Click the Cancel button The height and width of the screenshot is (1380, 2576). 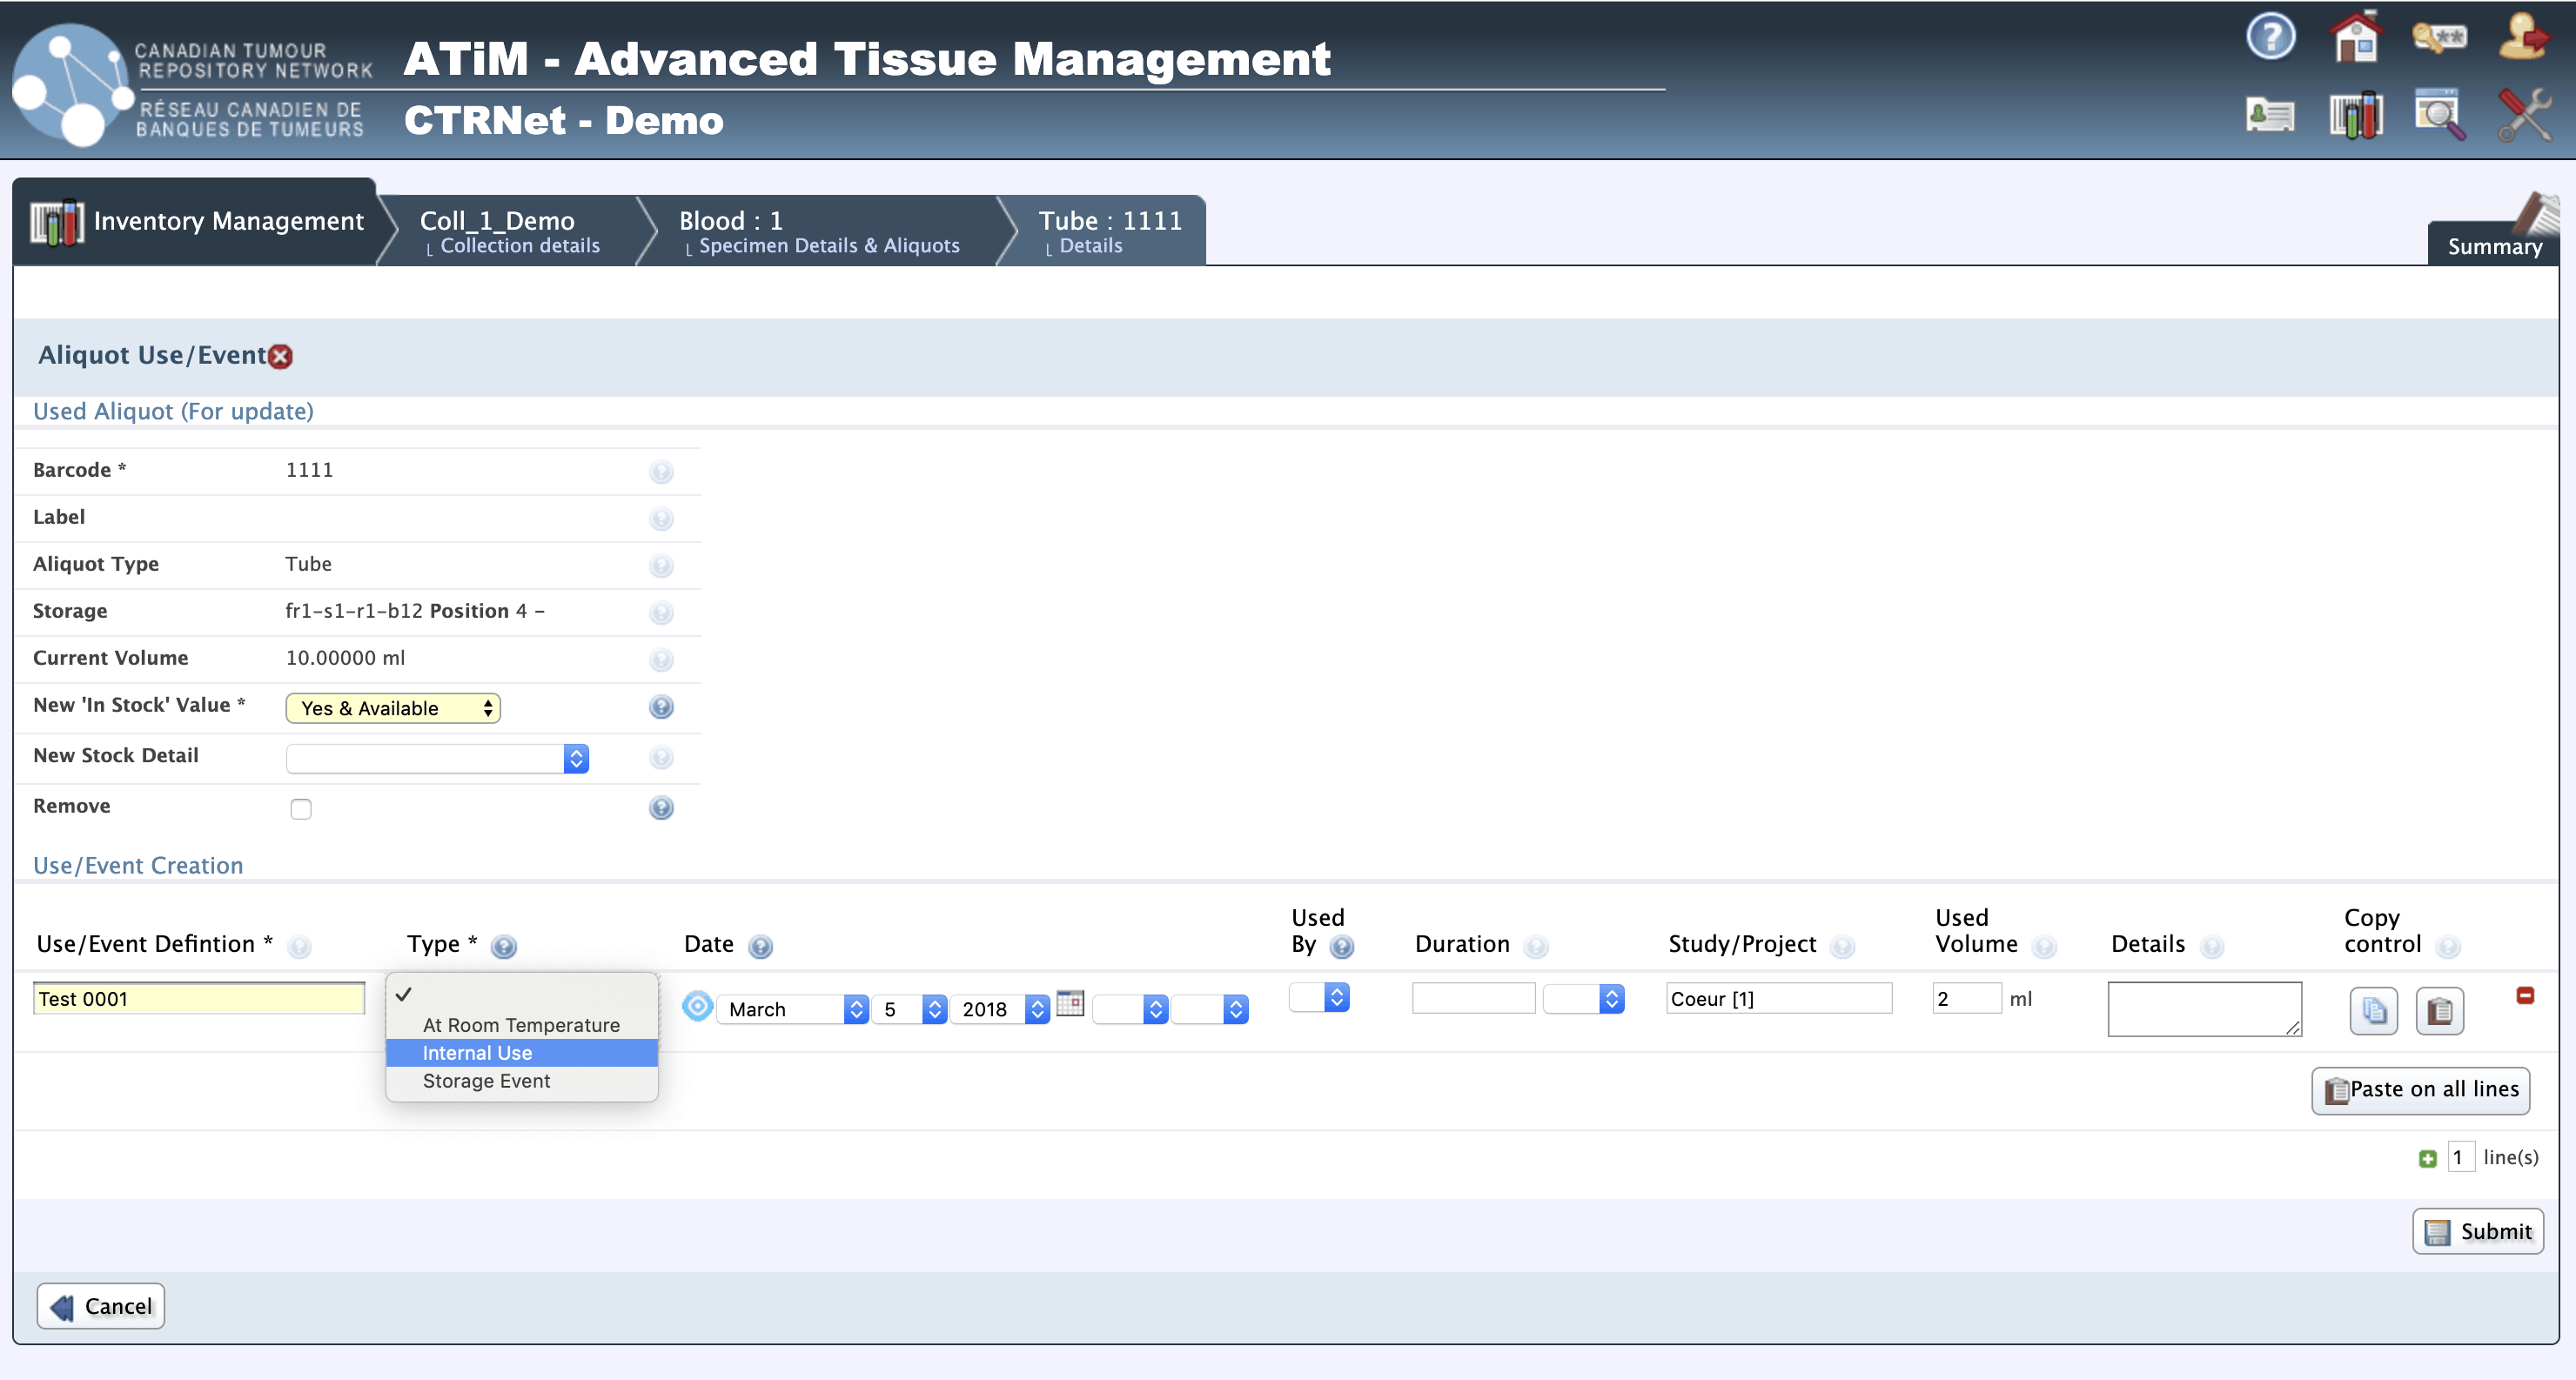(101, 1306)
